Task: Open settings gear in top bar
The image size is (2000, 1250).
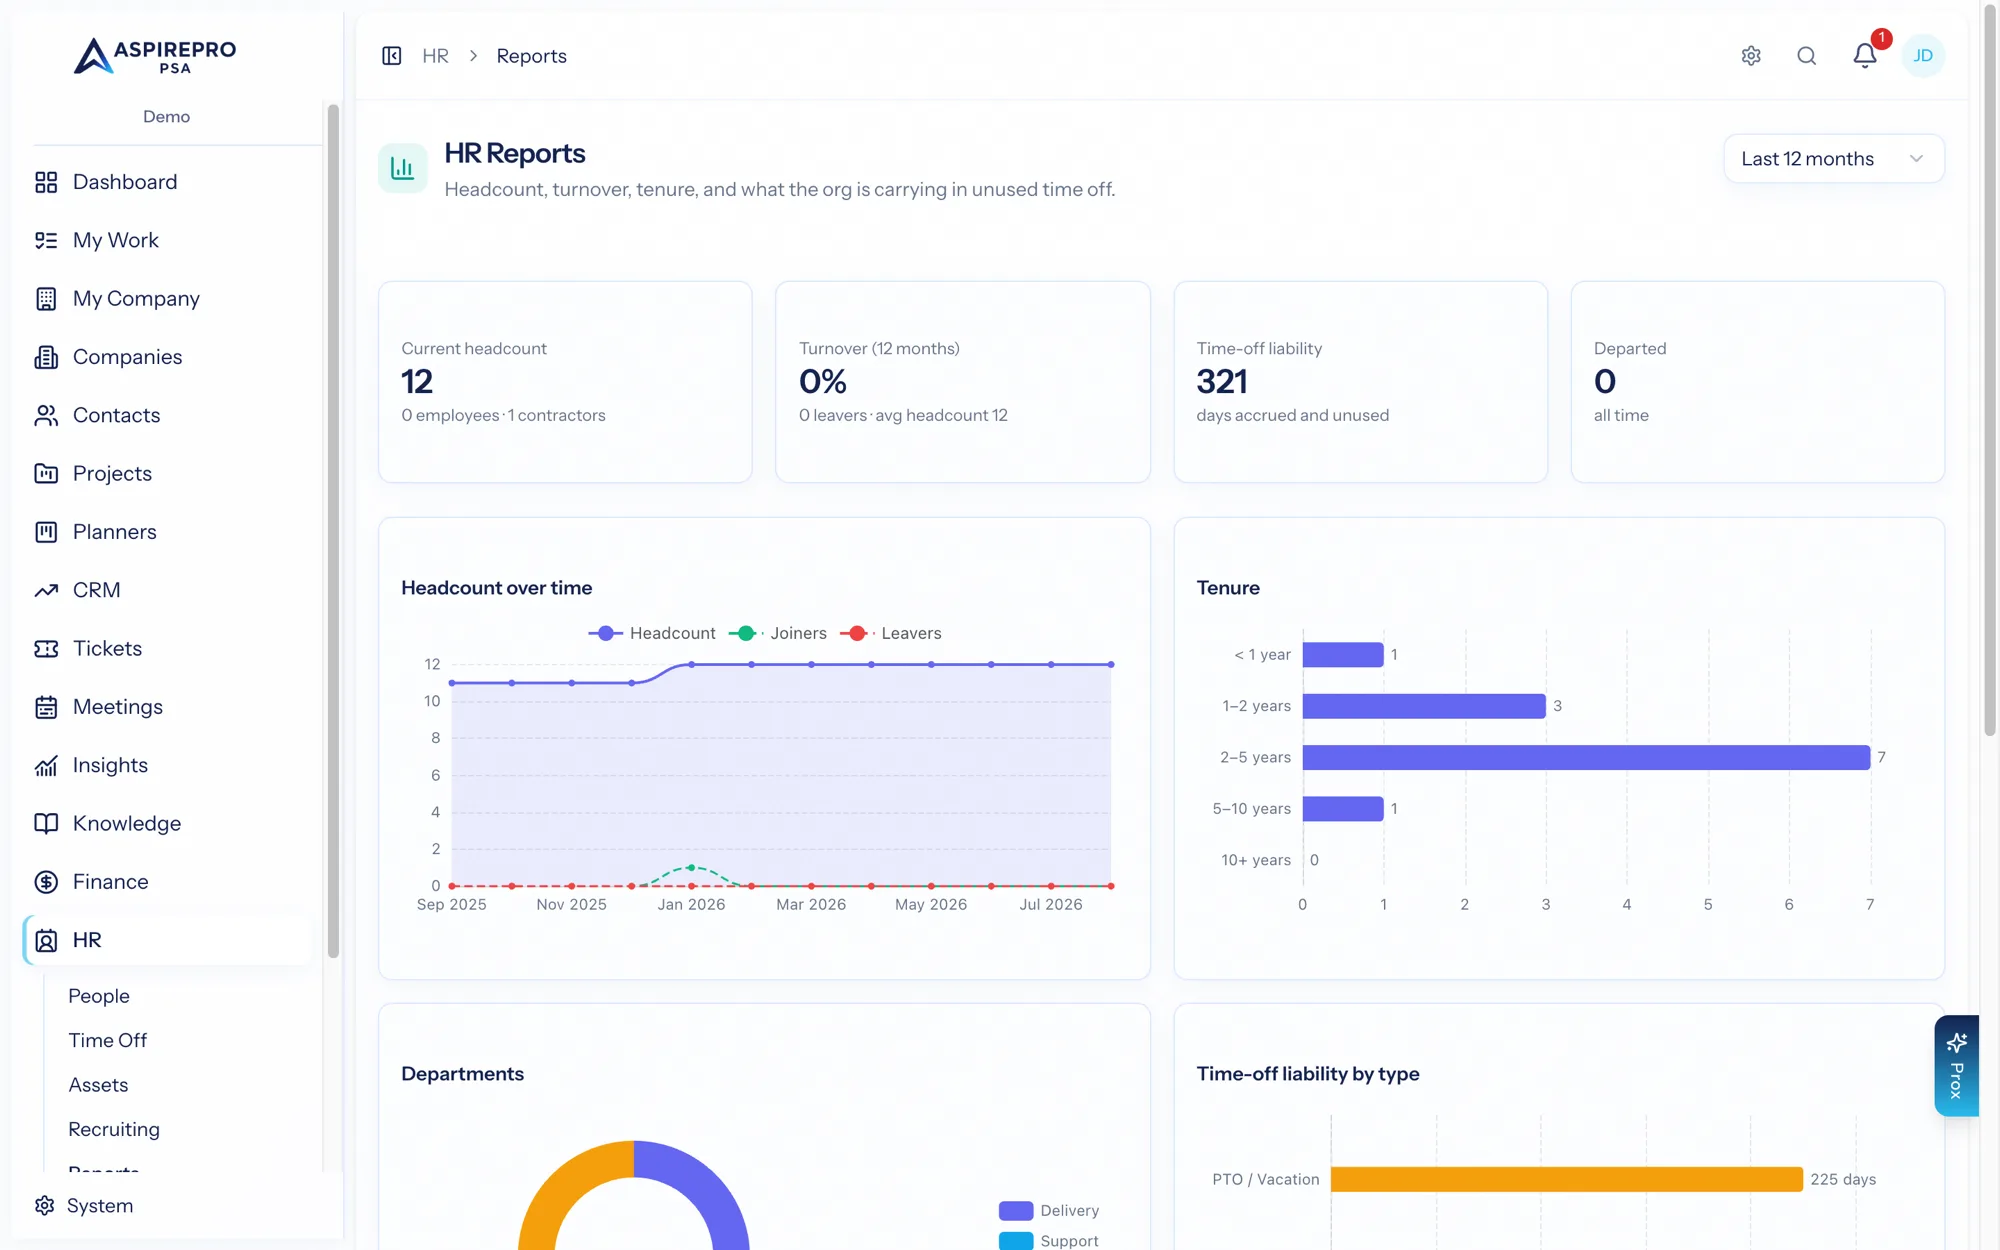Action: [1751, 56]
